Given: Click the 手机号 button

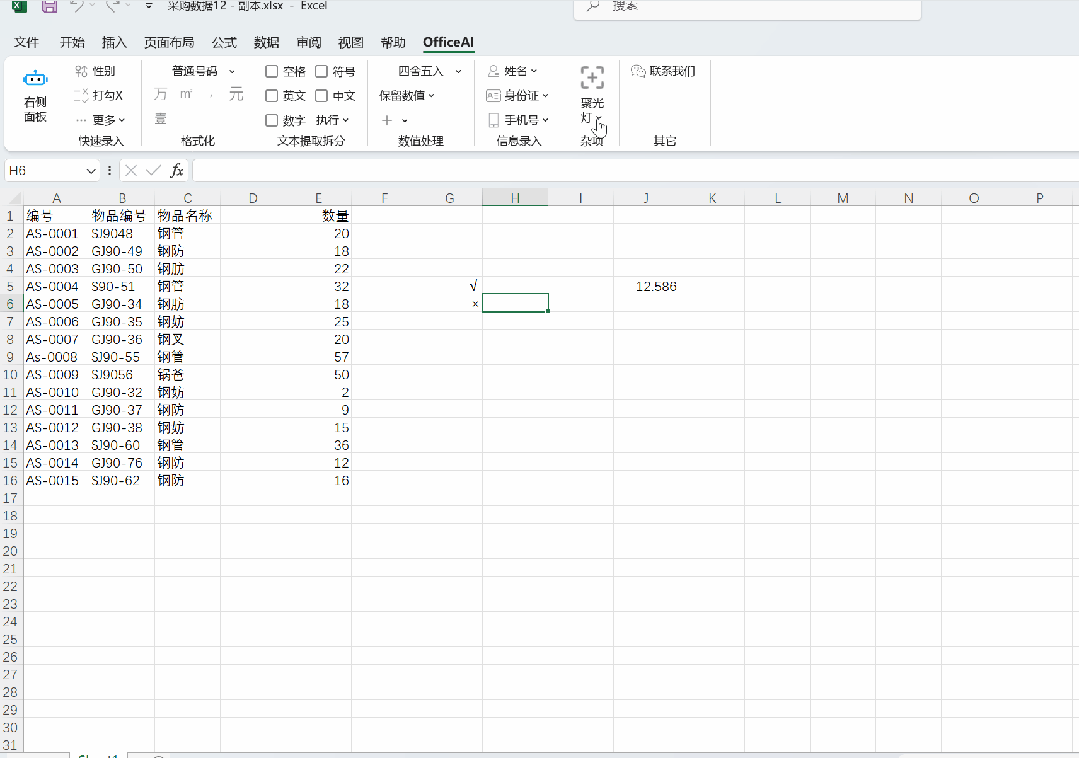Looking at the screenshot, I should [518, 120].
